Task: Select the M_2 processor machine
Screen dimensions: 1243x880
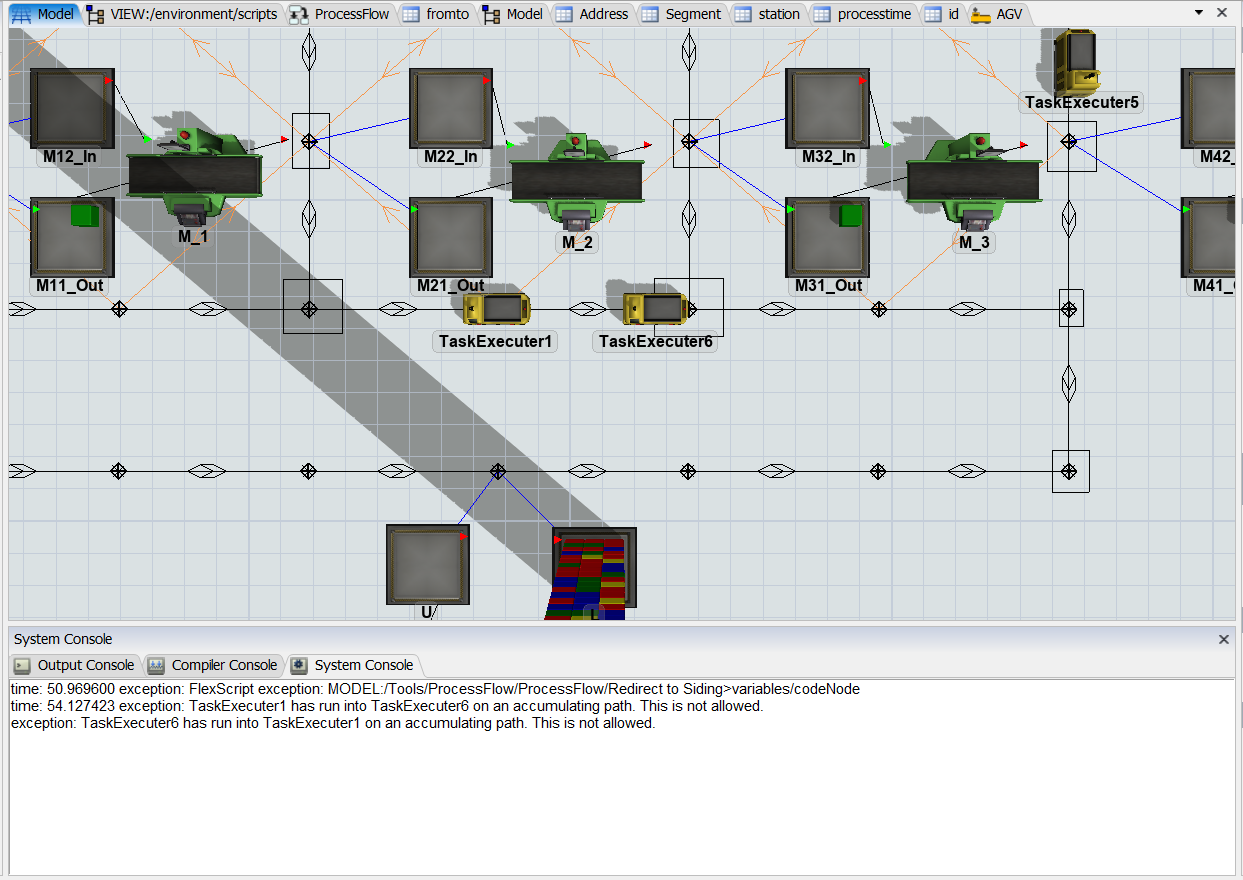Action: 577,181
